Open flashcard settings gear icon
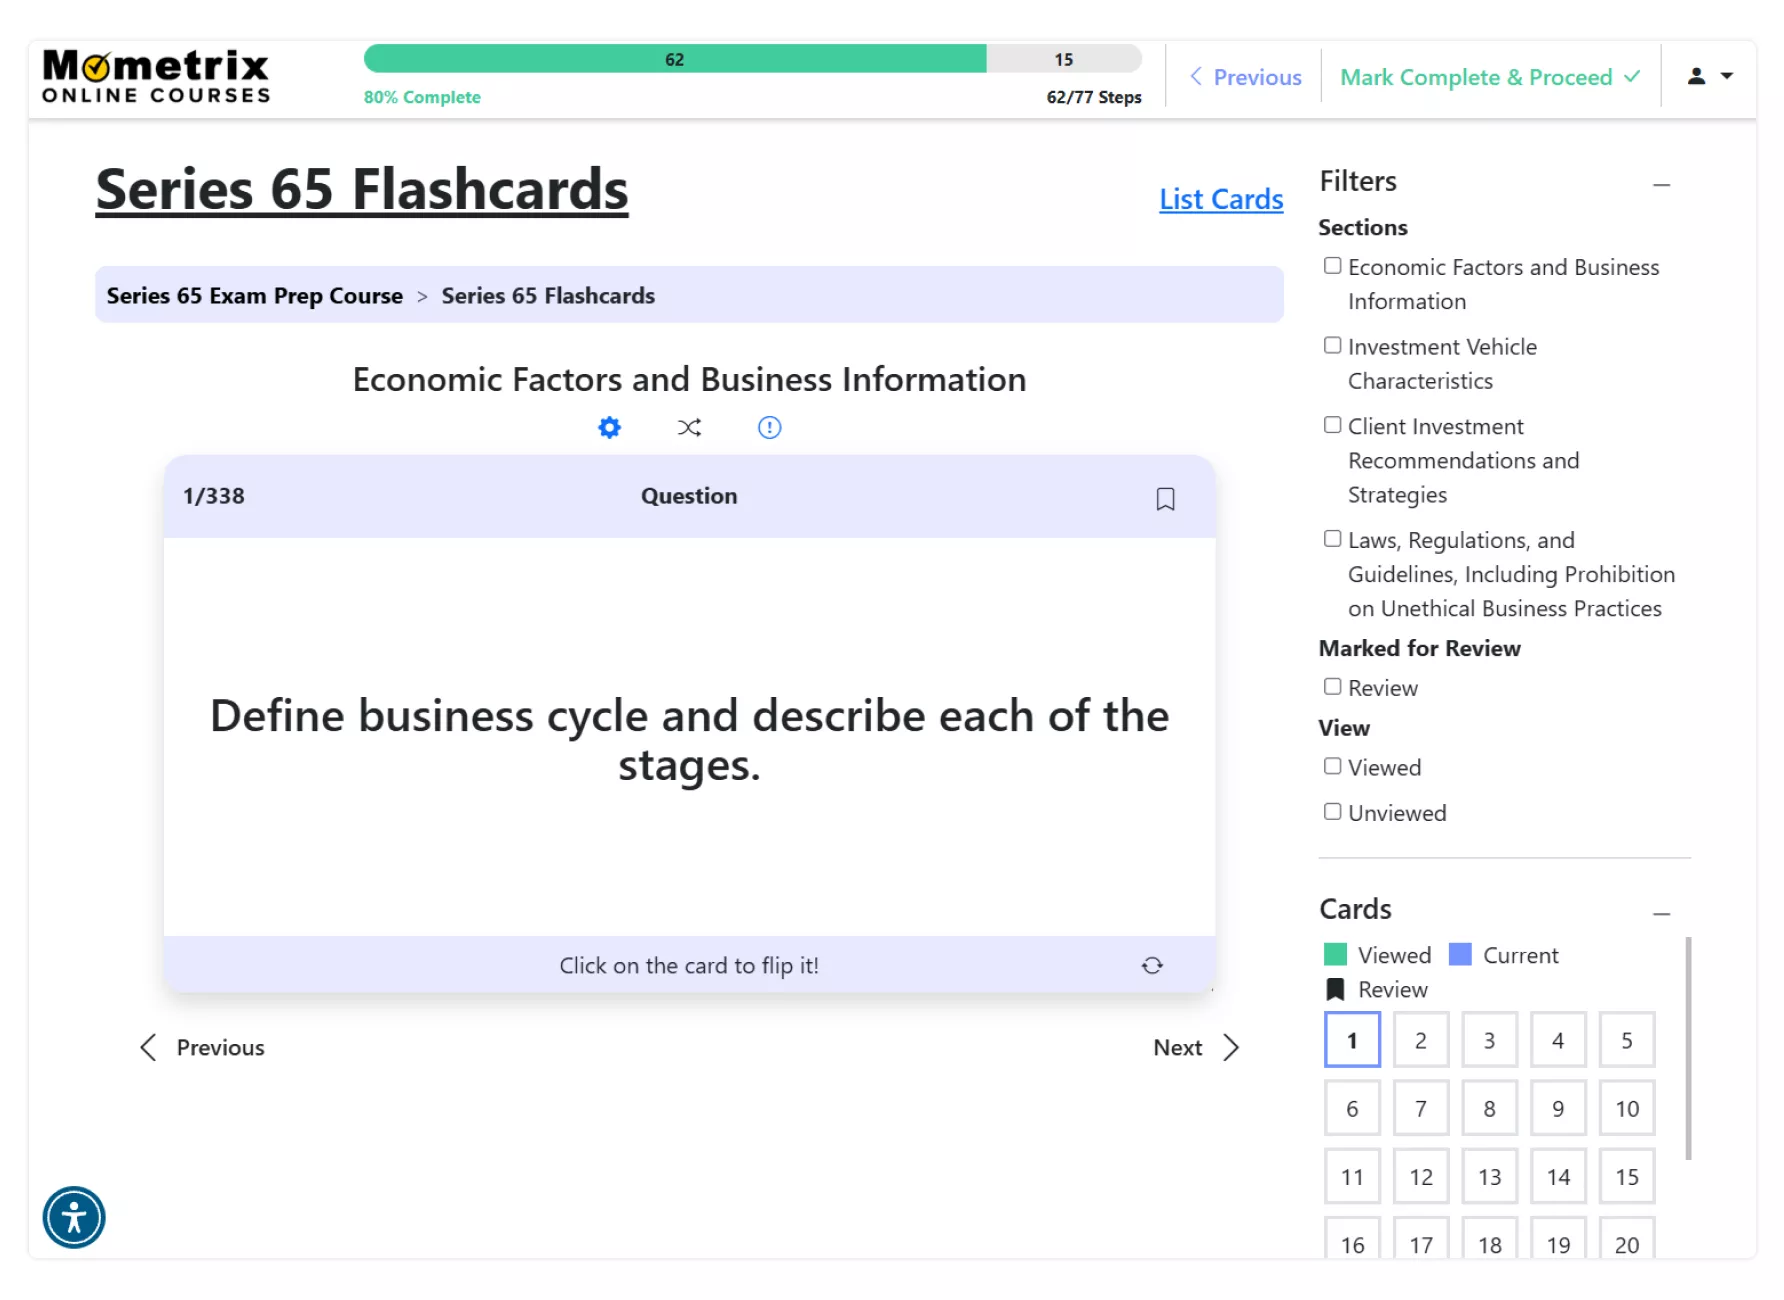The height and width of the screenshot is (1300, 1784). pyautogui.click(x=609, y=428)
